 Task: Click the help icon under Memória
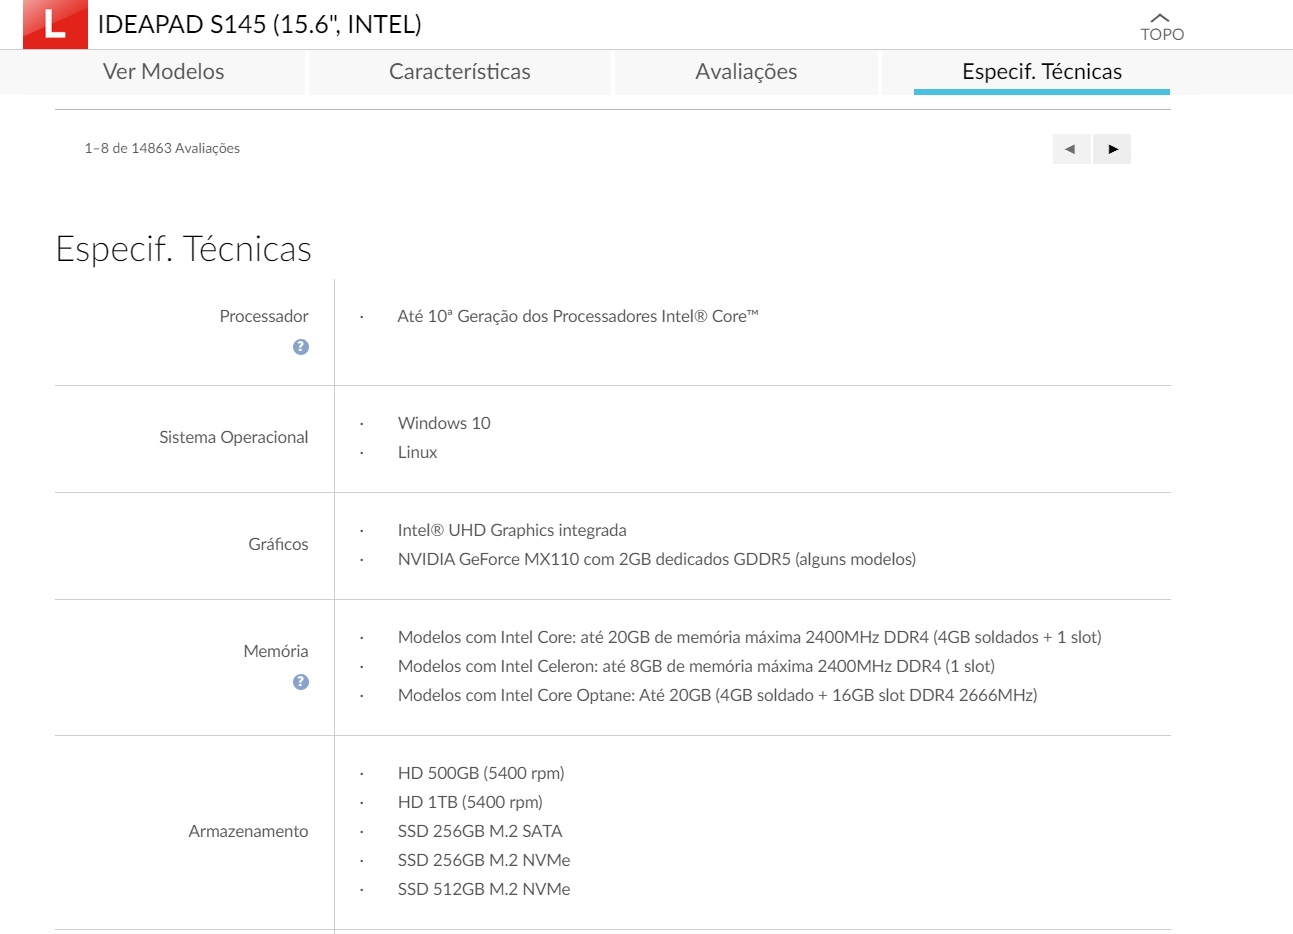coord(301,682)
